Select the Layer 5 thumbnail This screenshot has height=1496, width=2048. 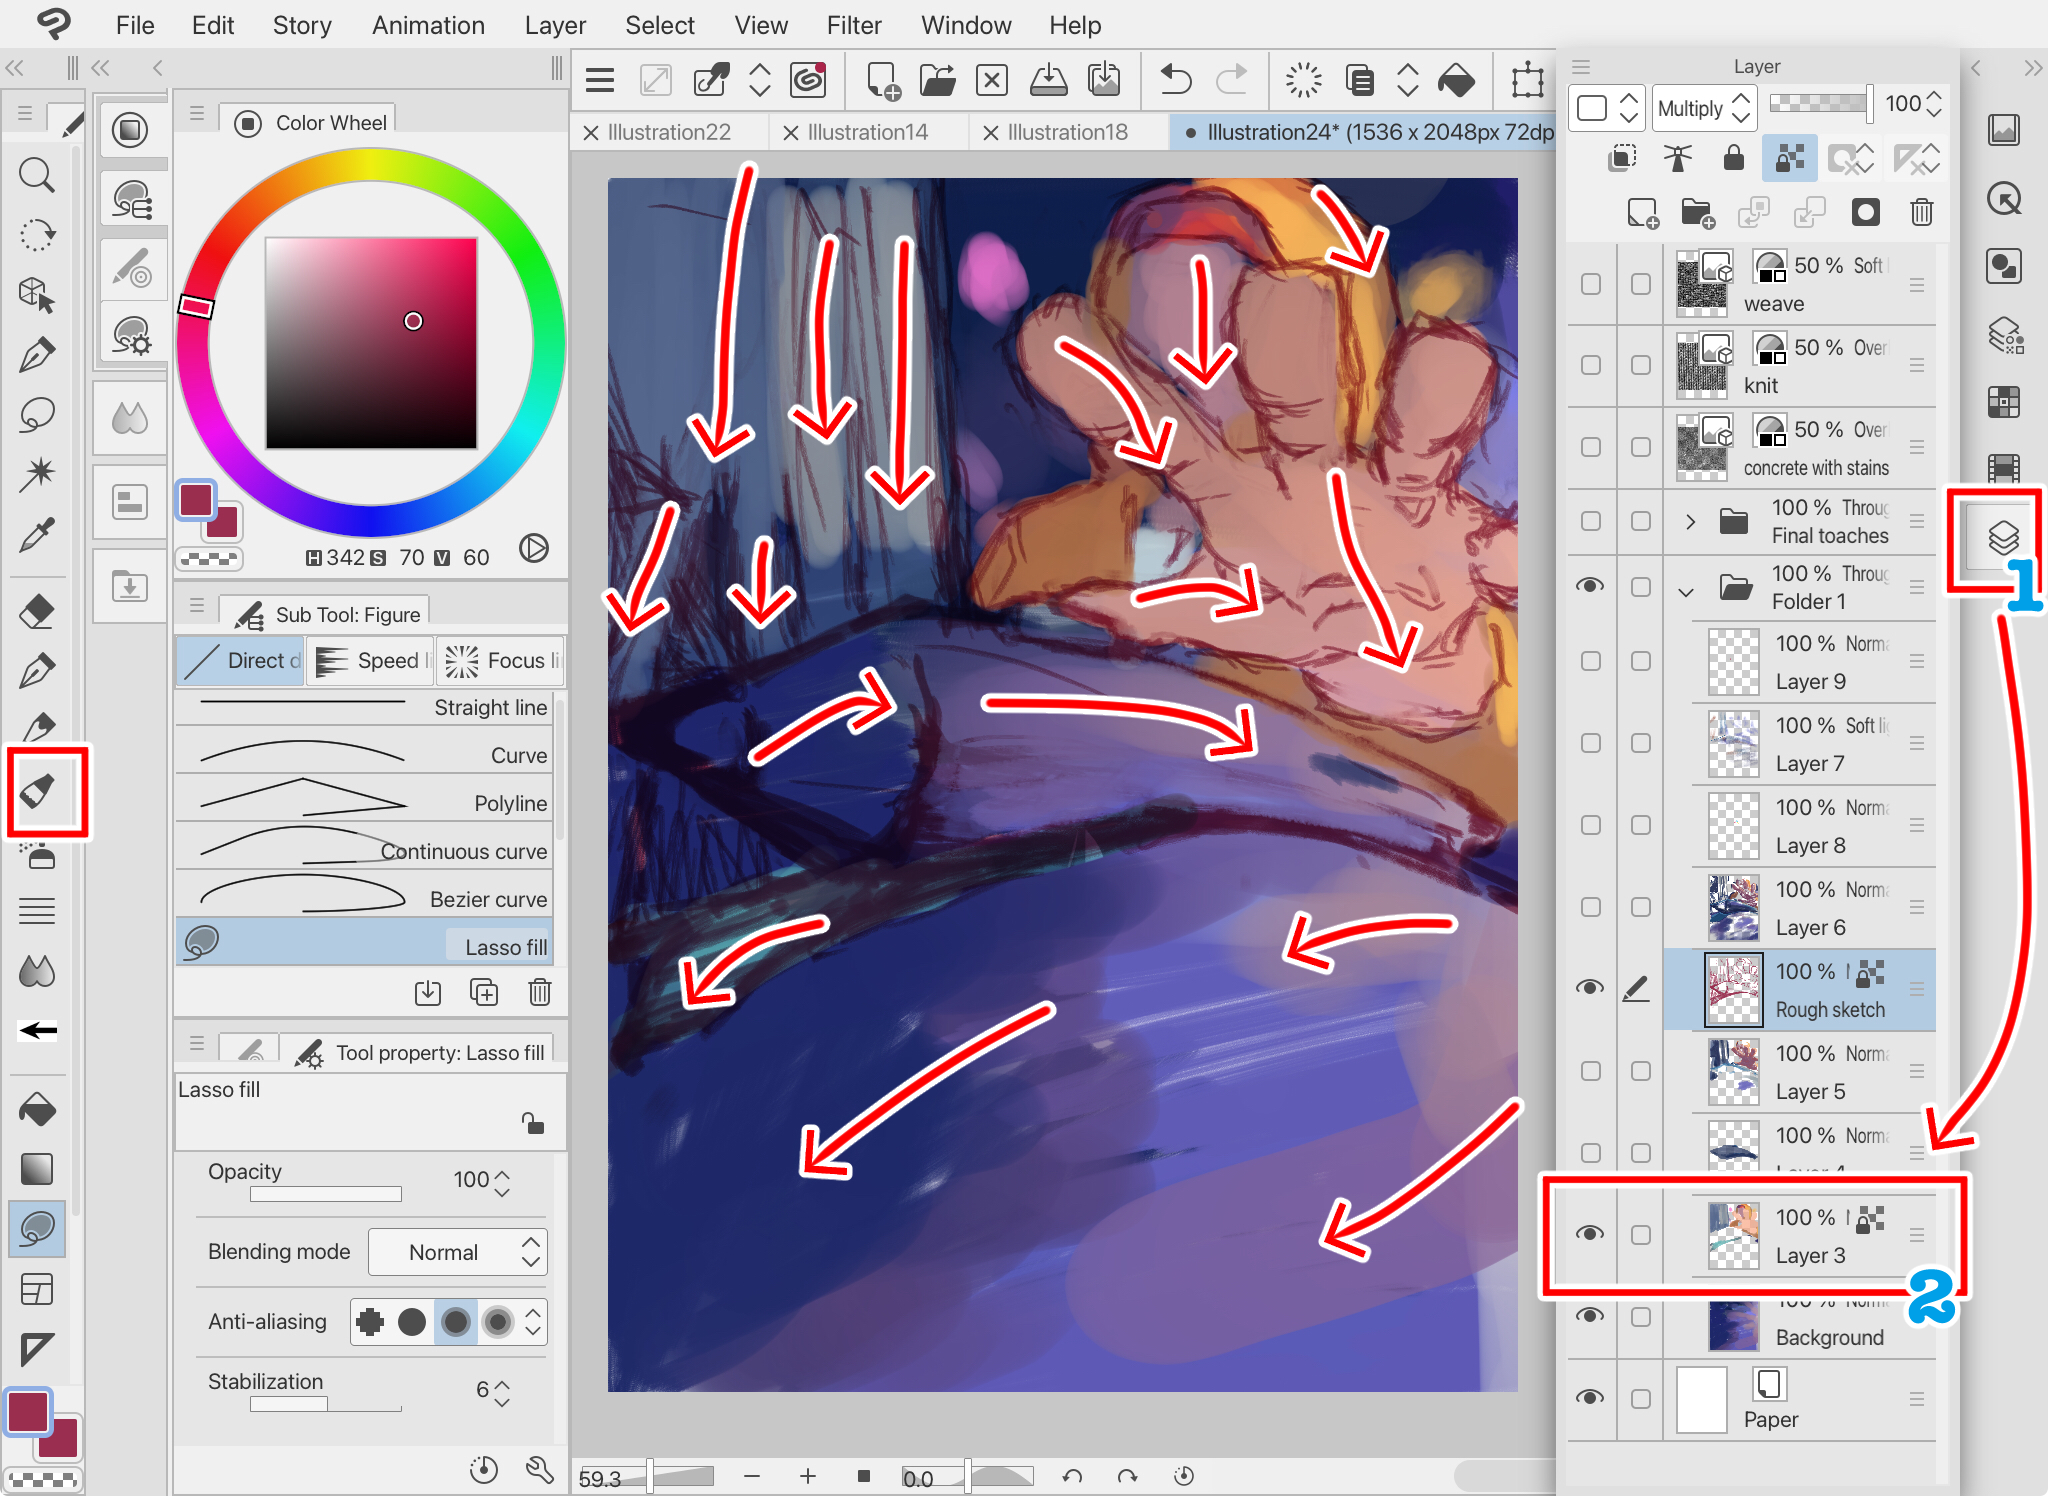[1733, 1071]
